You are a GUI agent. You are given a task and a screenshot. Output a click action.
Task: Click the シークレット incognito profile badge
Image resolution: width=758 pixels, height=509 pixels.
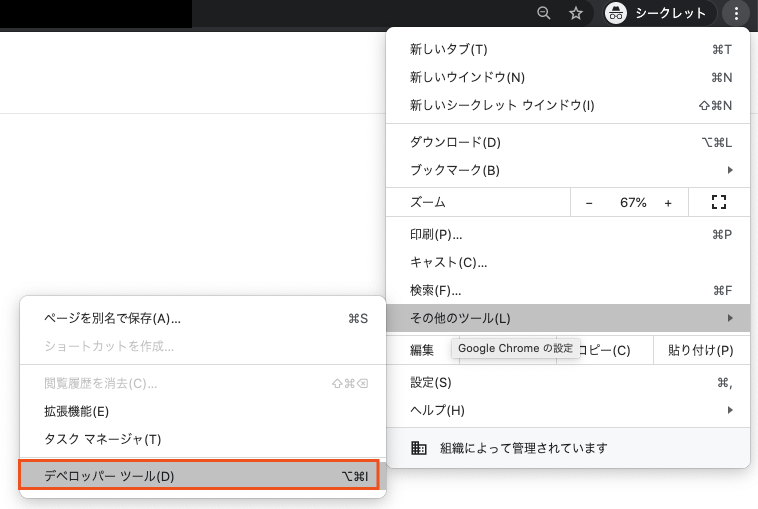click(x=659, y=13)
